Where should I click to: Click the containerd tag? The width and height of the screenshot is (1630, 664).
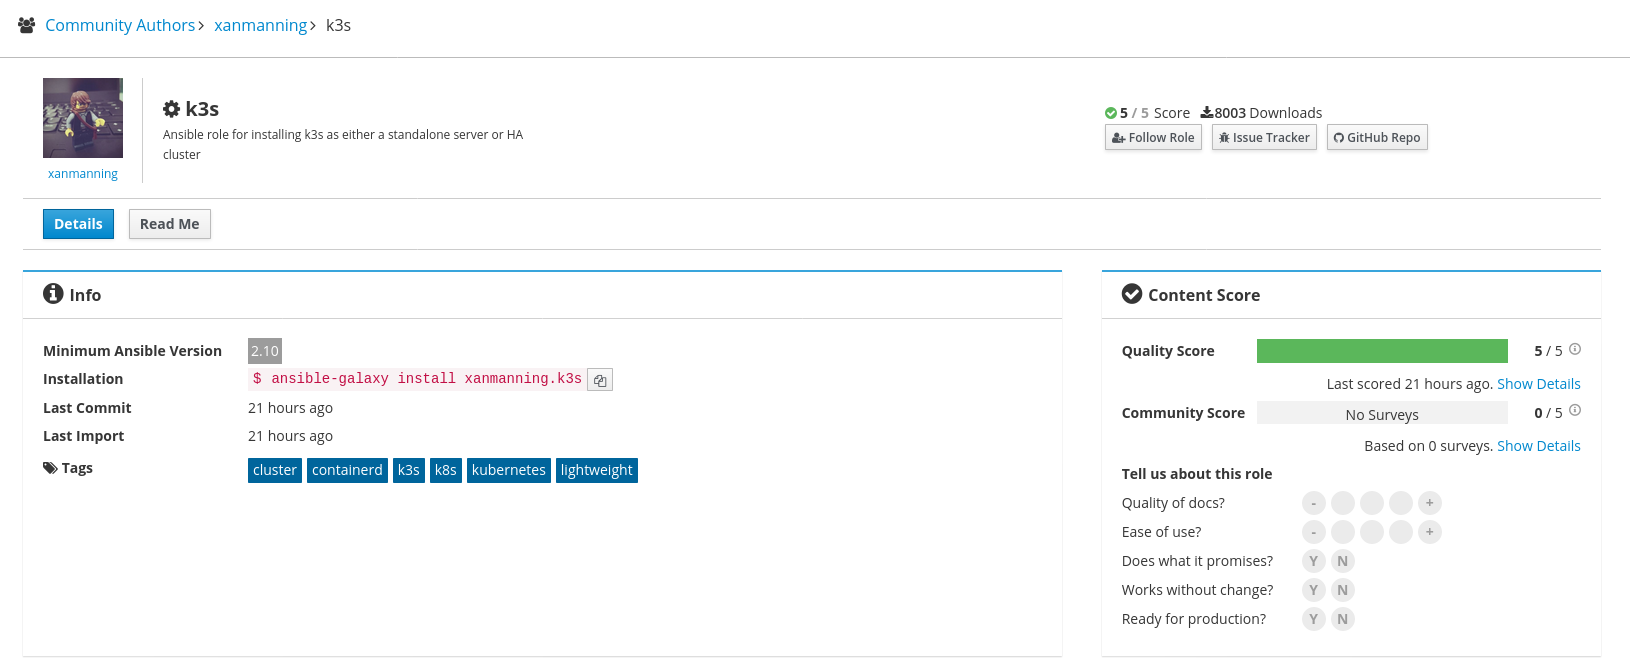pyautogui.click(x=347, y=470)
